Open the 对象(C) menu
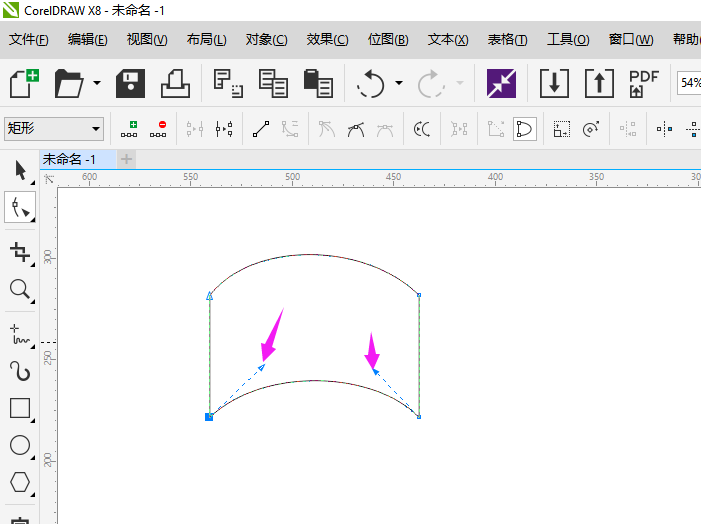The width and height of the screenshot is (701, 524). point(266,40)
